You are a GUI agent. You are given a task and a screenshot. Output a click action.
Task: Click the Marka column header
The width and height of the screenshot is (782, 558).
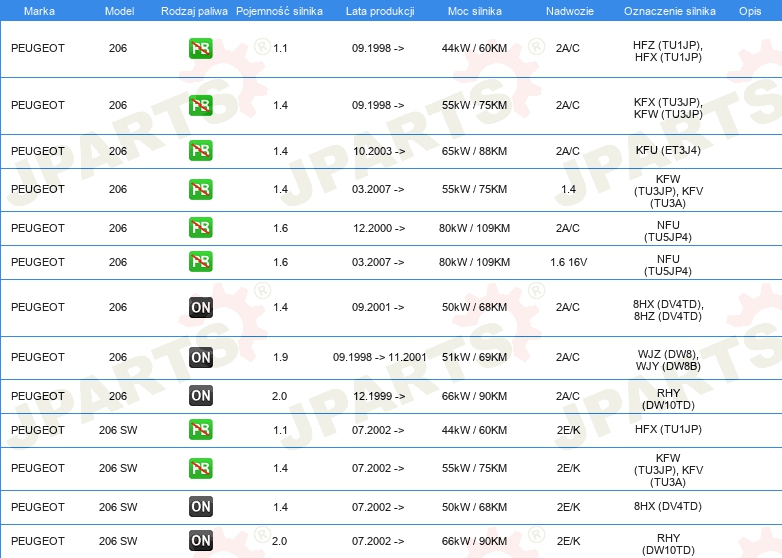[x=39, y=10]
